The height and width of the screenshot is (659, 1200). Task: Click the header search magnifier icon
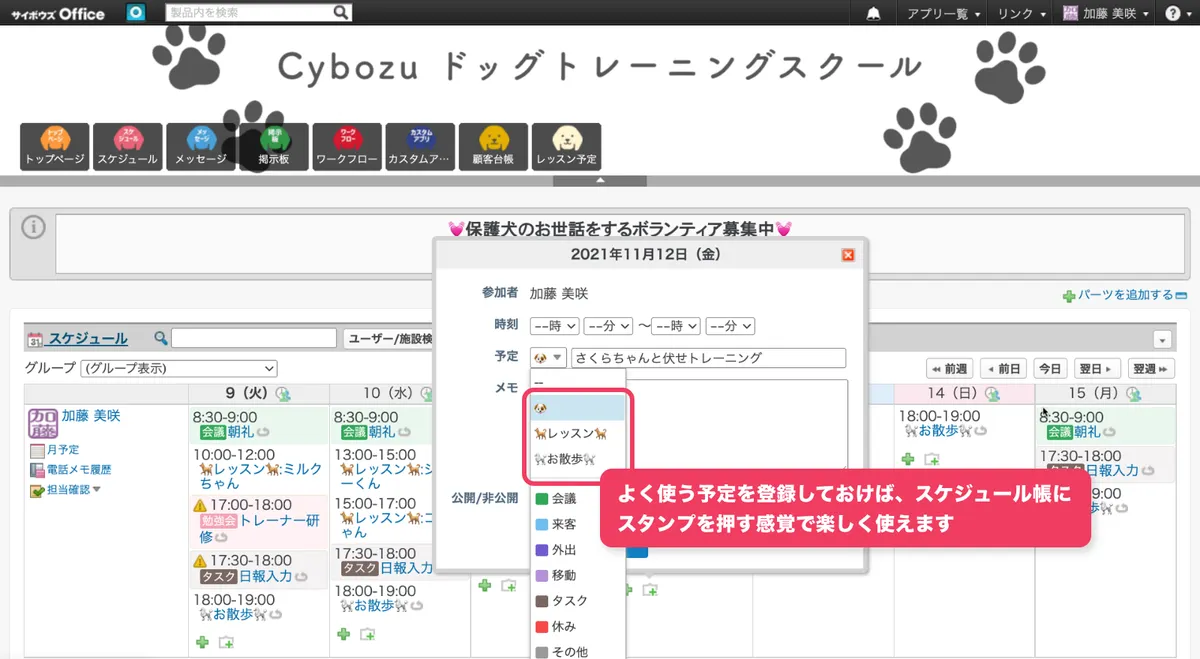pos(341,13)
